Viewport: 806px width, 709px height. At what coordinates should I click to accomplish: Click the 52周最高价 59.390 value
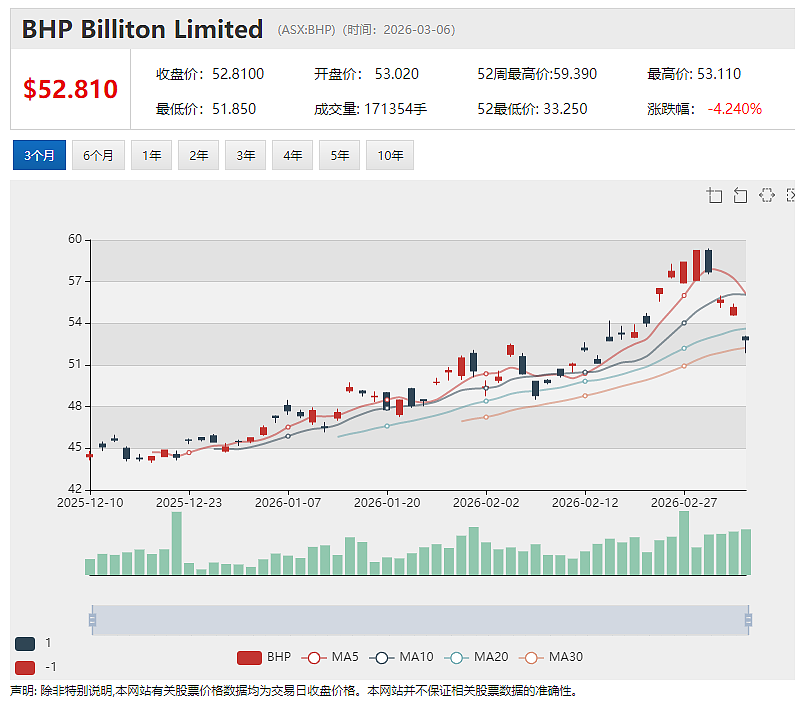pyautogui.click(x=575, y=74)
